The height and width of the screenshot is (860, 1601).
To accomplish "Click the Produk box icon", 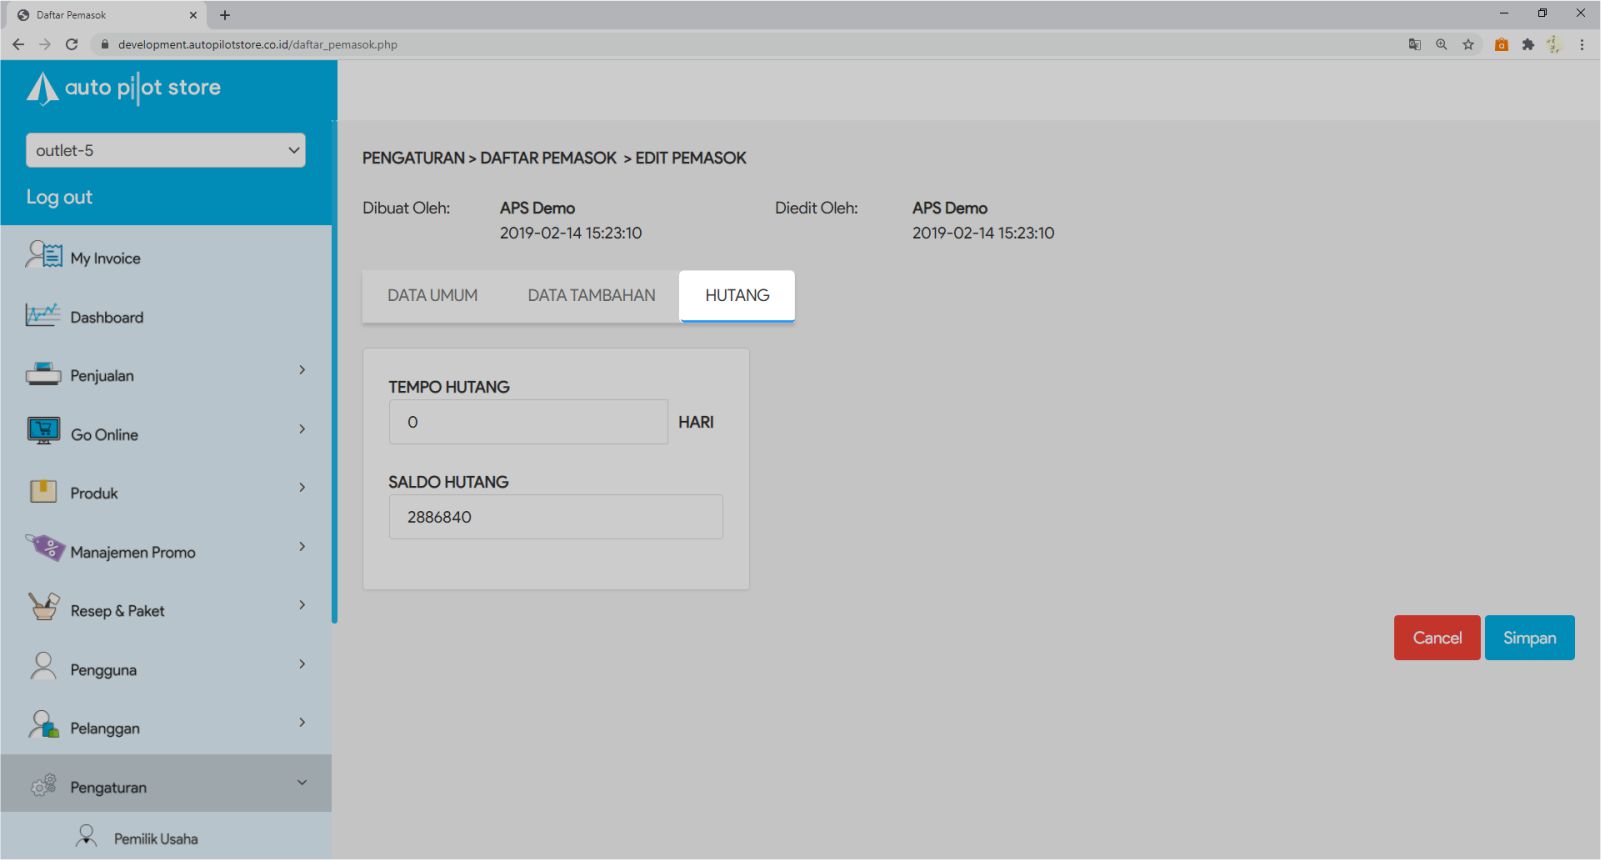I will (43, 491).
